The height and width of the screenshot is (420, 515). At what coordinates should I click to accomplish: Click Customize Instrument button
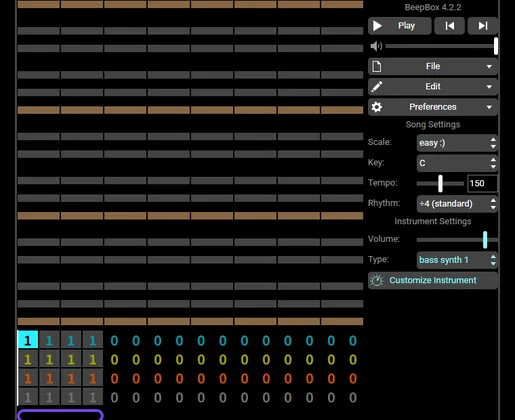[x=433, y=280]
